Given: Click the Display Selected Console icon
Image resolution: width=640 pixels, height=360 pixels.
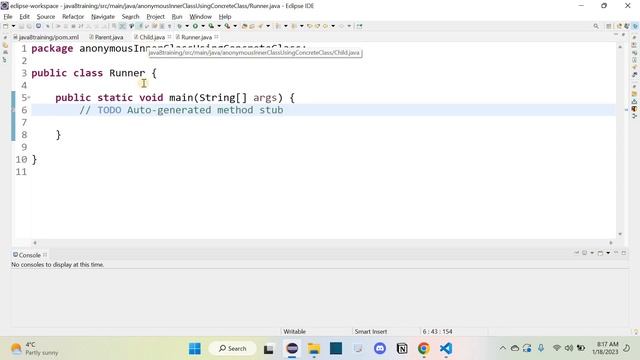Looking at the screenshot, I should tap(584, 253).
